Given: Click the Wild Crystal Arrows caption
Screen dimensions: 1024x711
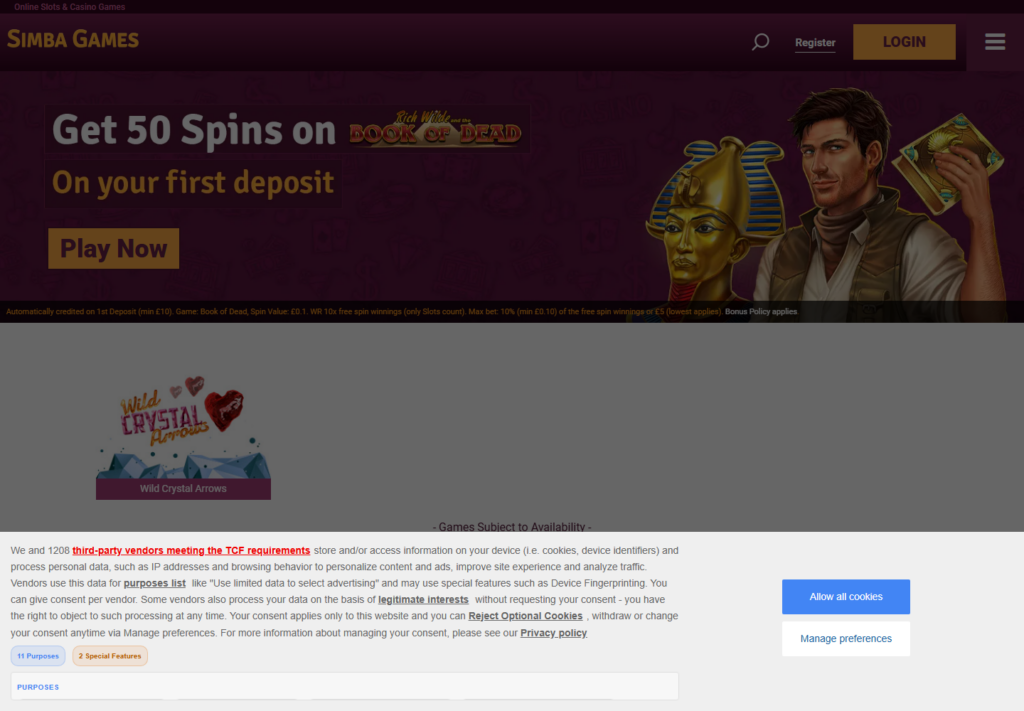Looking at the screenshot, I should pyautogui.click(x=184, y=489).
